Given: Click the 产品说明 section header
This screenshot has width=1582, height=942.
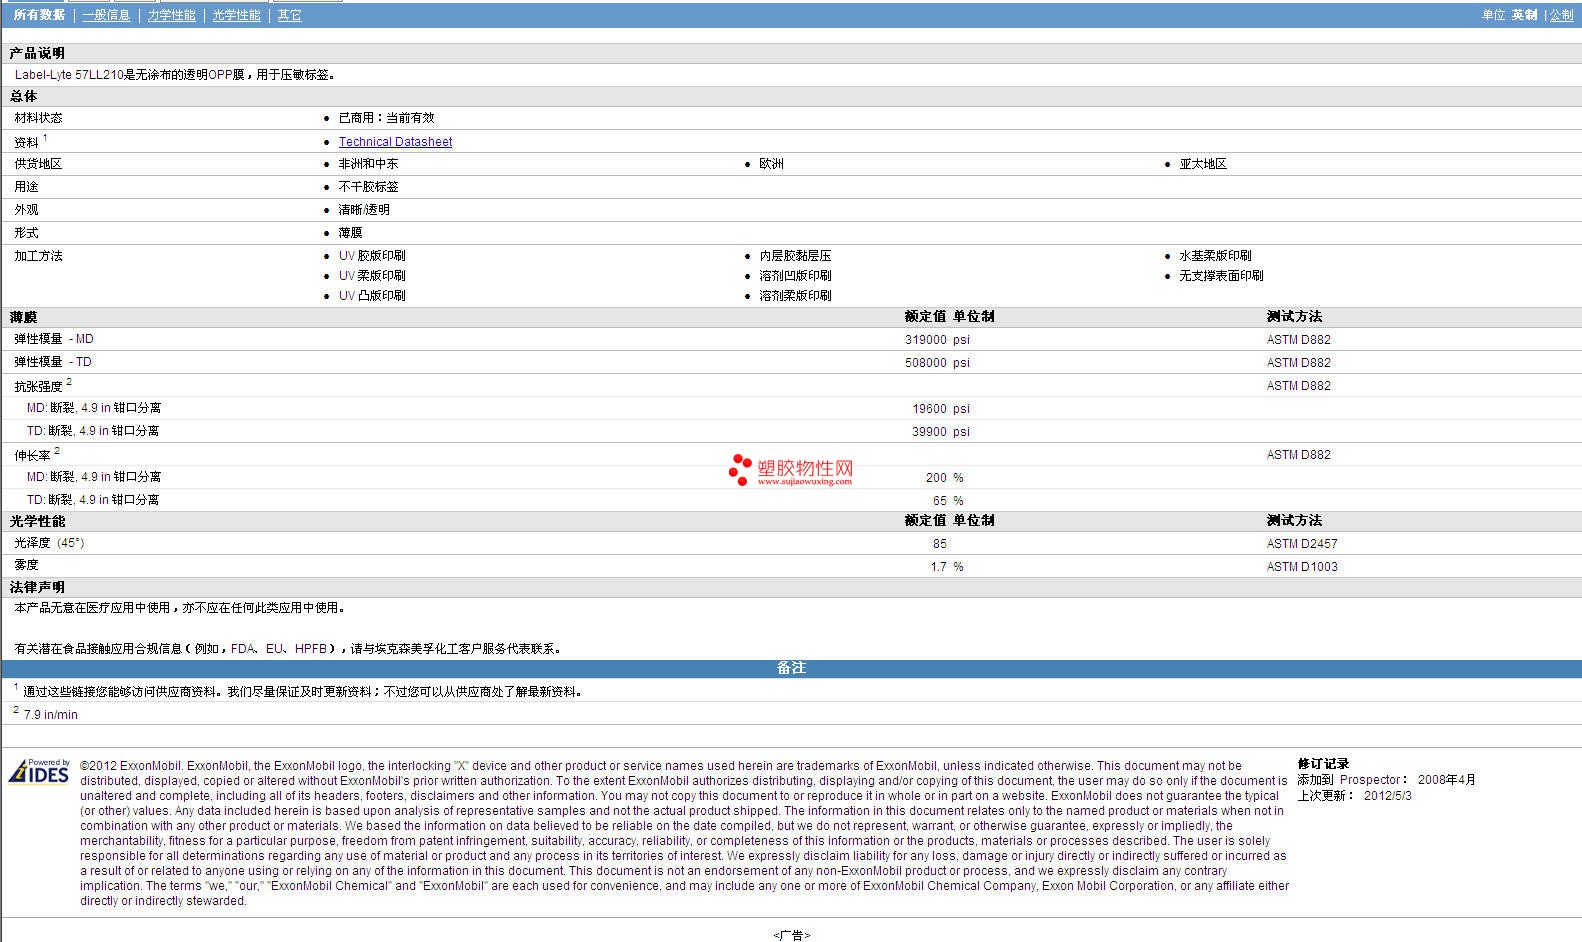Looking at the screenshot, I should [37, 53].
